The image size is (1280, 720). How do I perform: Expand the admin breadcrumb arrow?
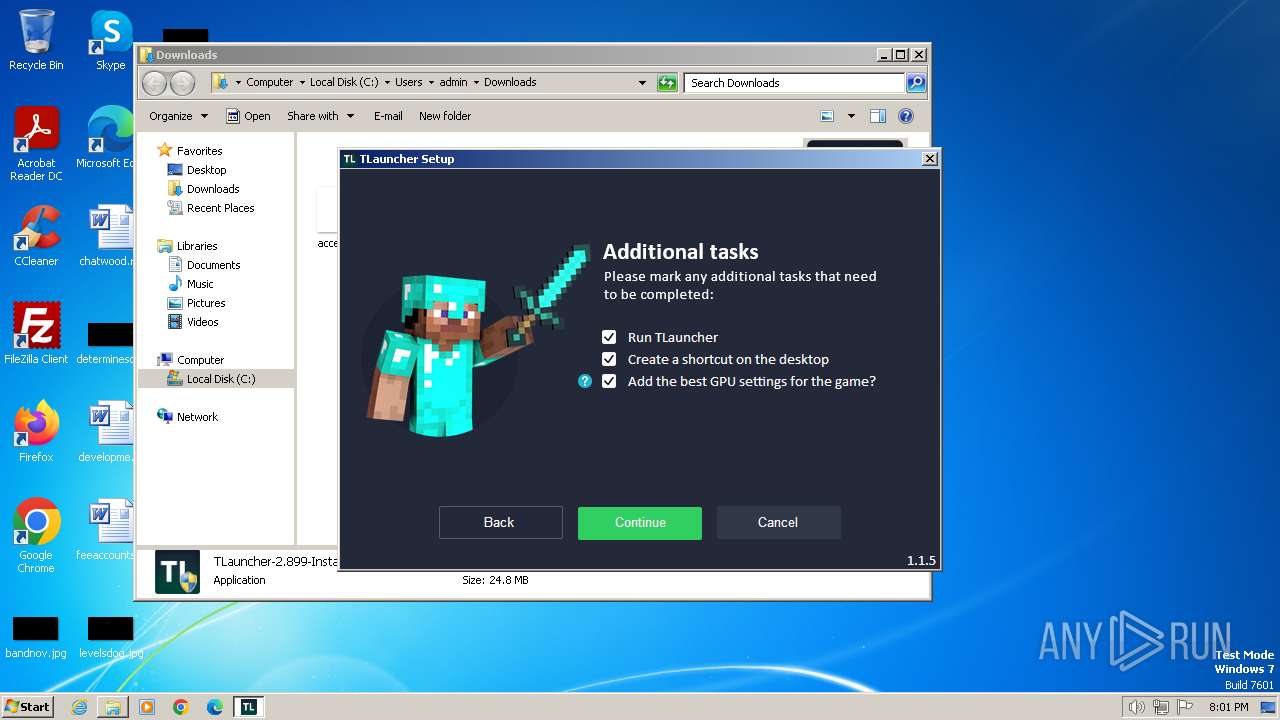(x=476, y=83)
